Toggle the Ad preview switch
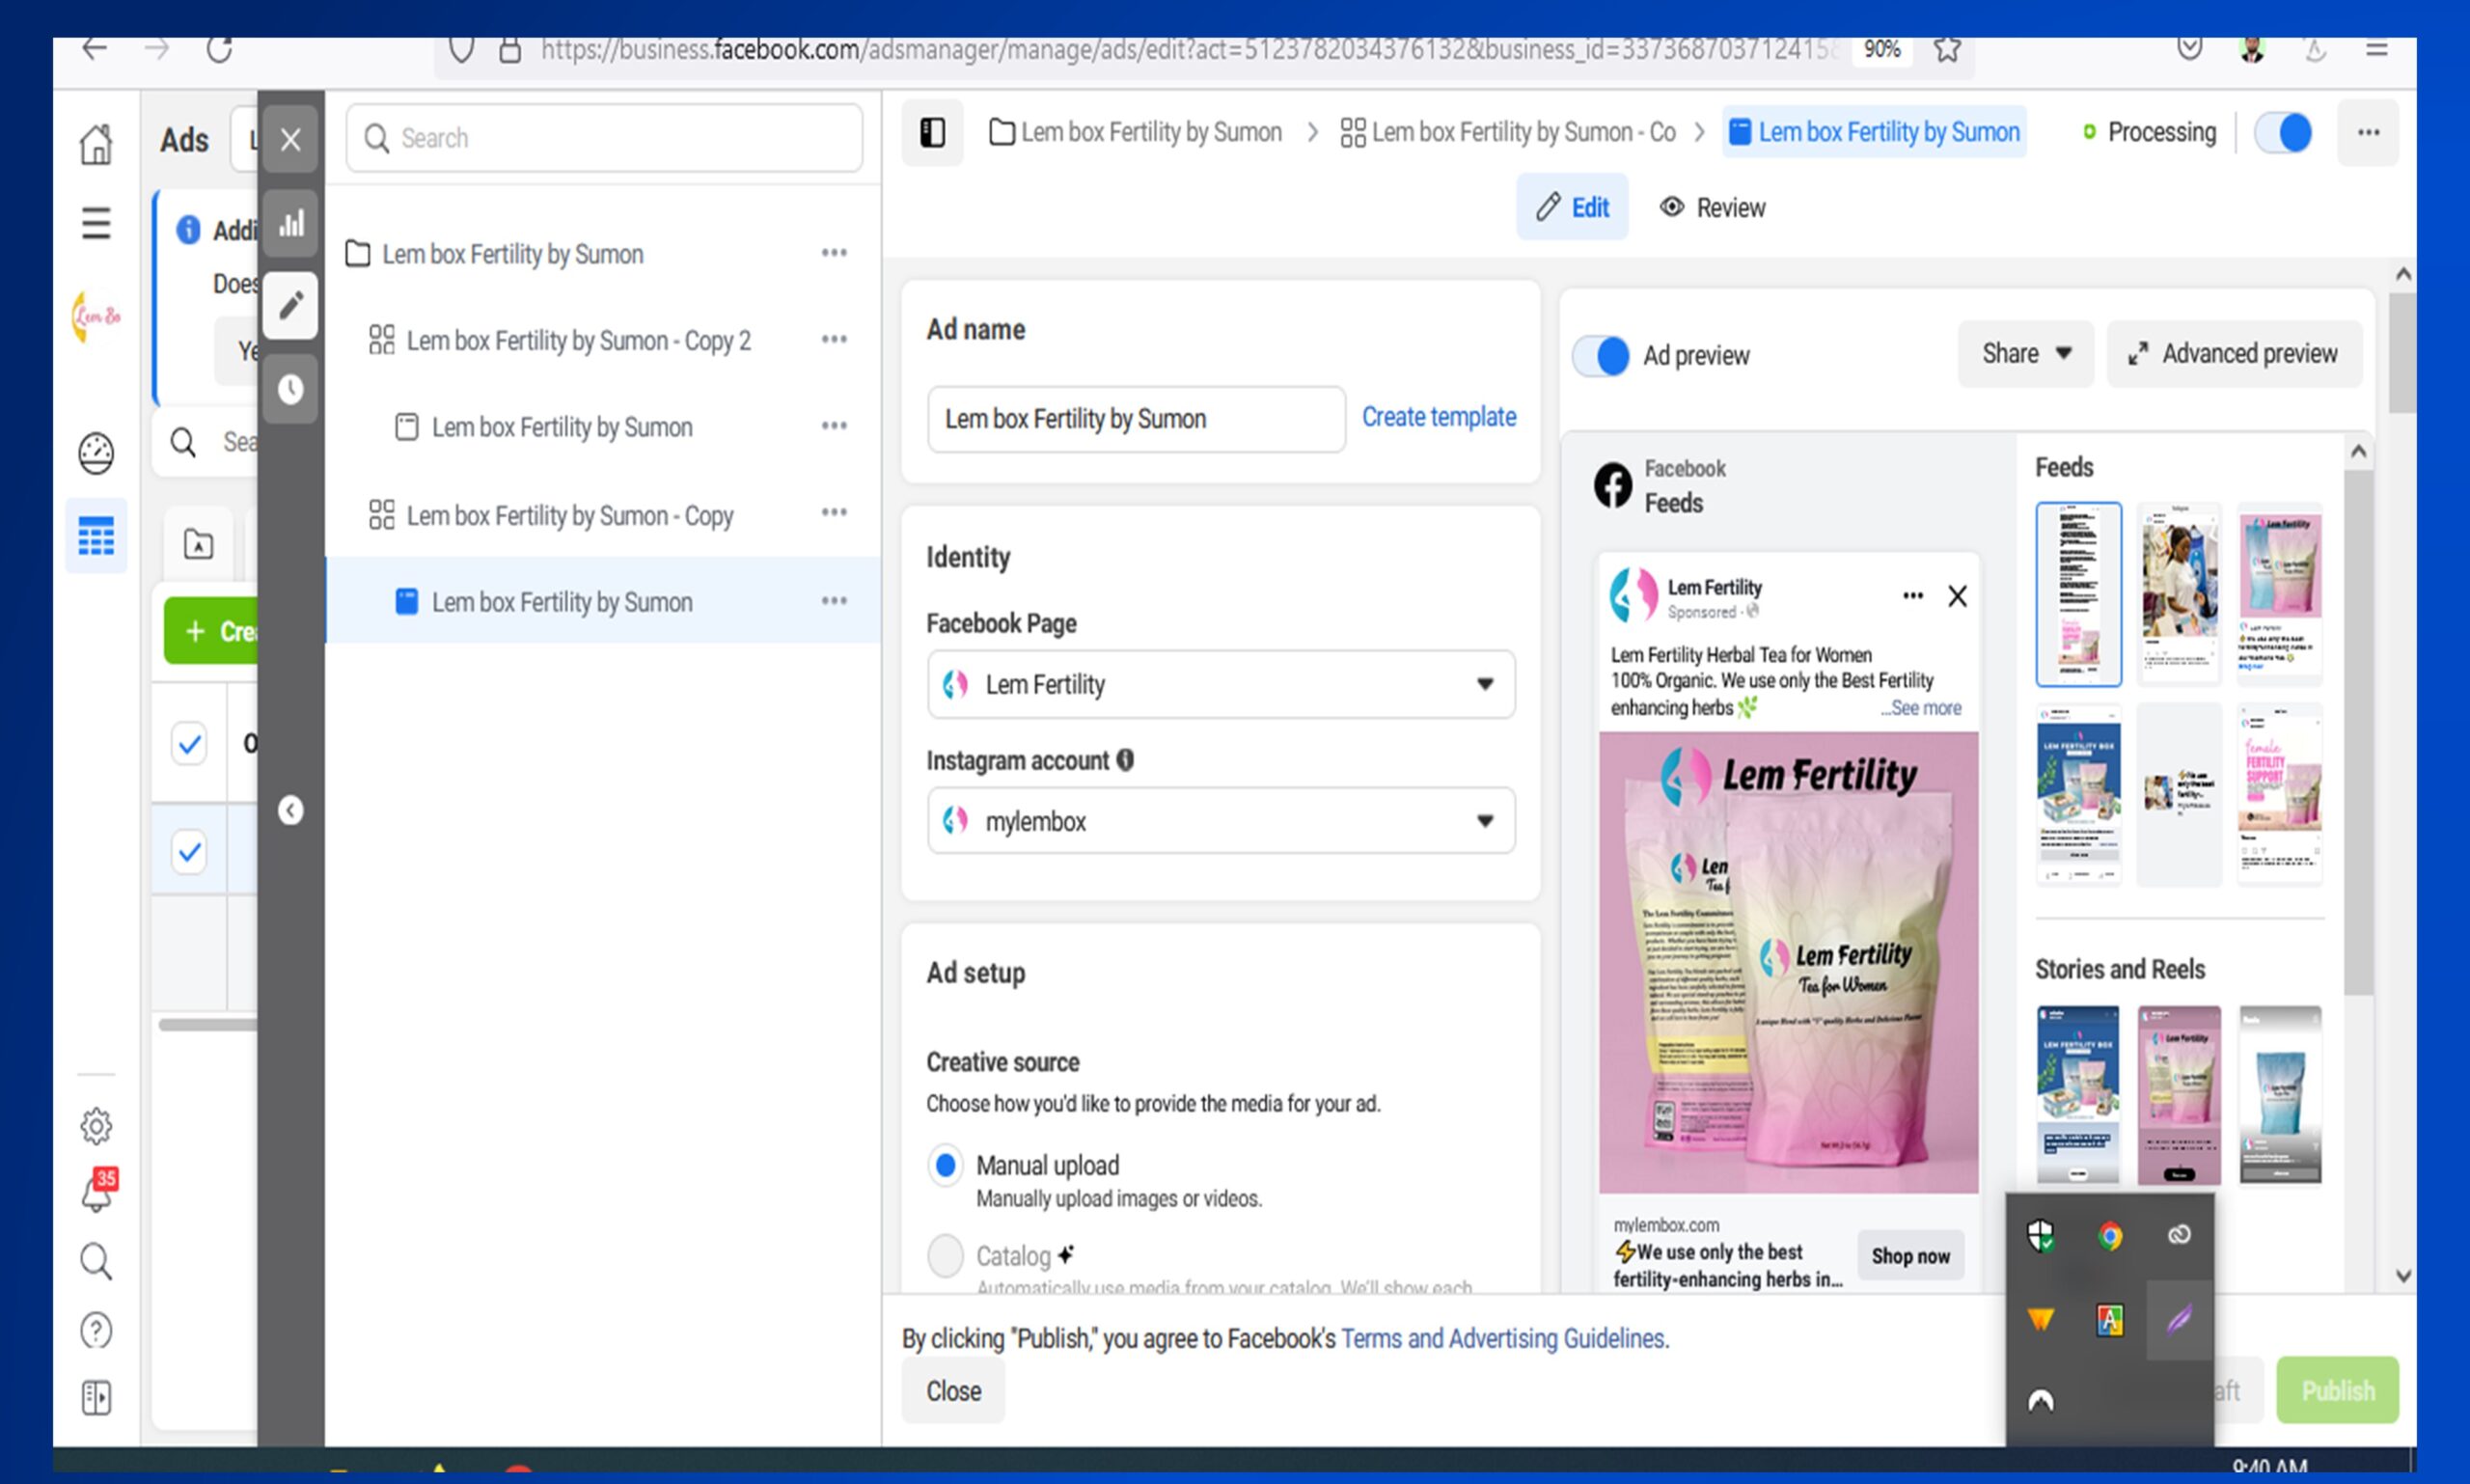This screenshot has width=2470, height=1484. click(1601, 355)
